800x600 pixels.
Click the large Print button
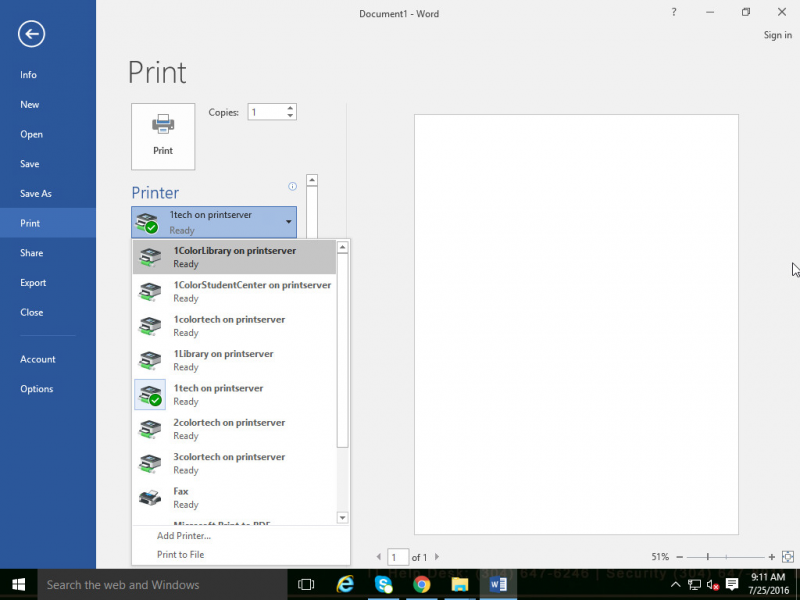pos(163,136)
